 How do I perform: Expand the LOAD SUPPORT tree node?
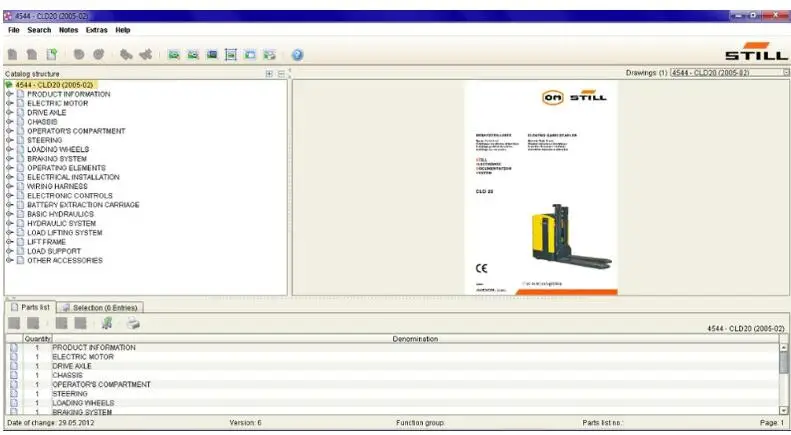pyautogui.click(x=10, y=251)
